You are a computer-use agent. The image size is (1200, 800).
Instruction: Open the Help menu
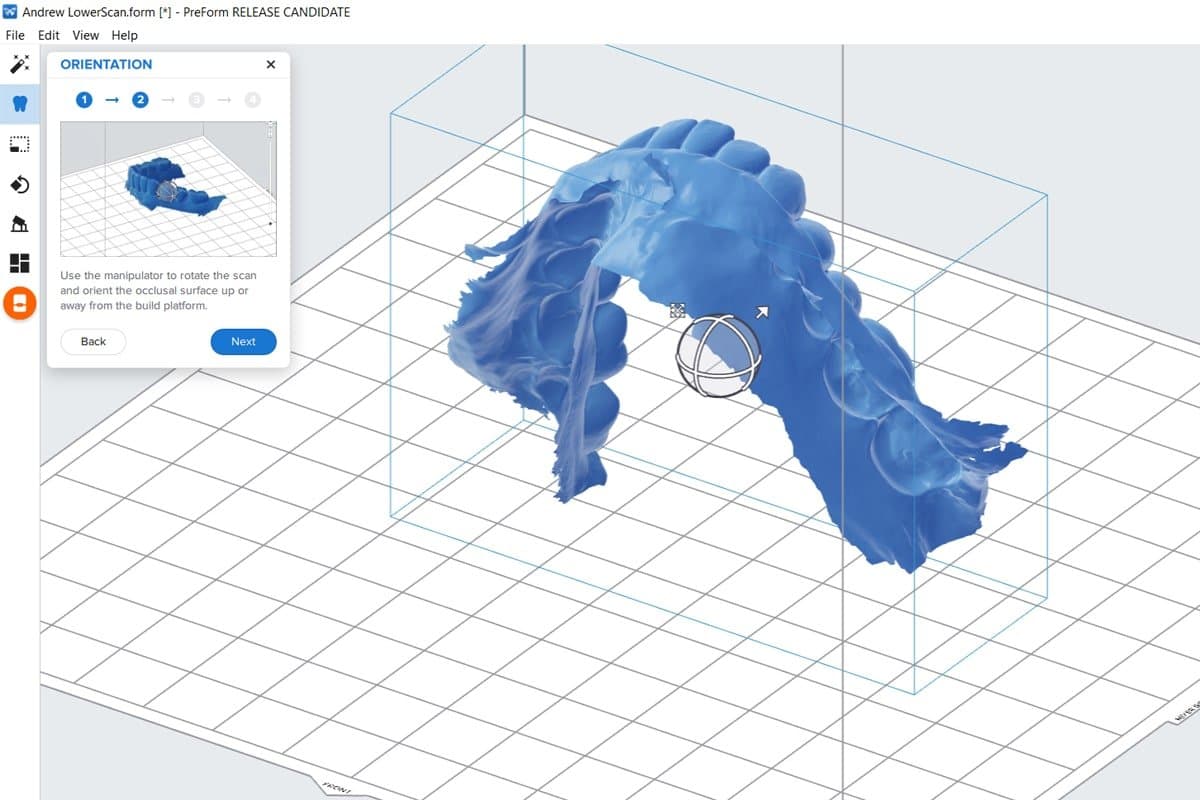[124, 35]
